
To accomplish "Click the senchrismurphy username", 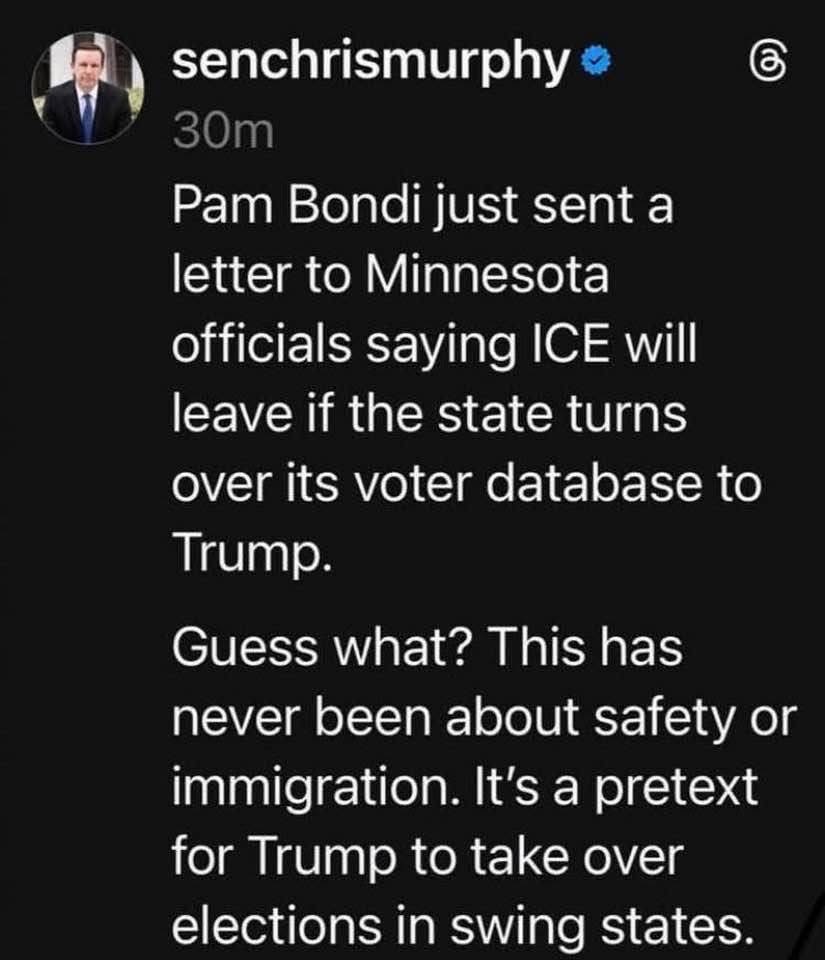I will coord(369,63).
